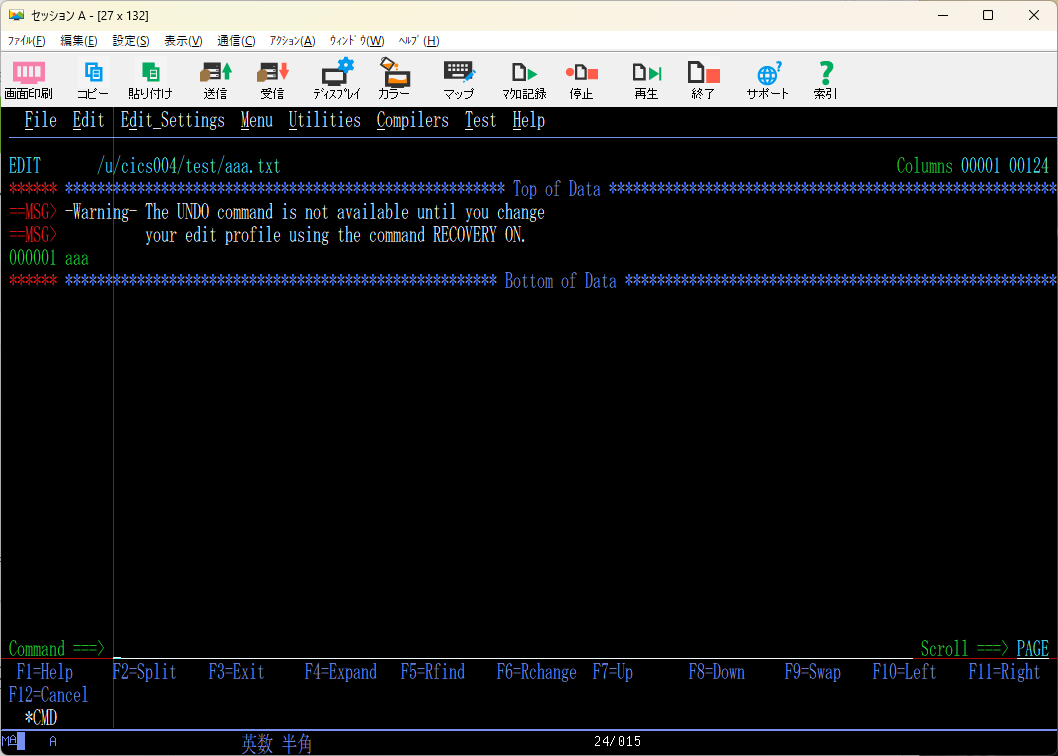Click the F7=Up function key label

click(x=613, y=672)
